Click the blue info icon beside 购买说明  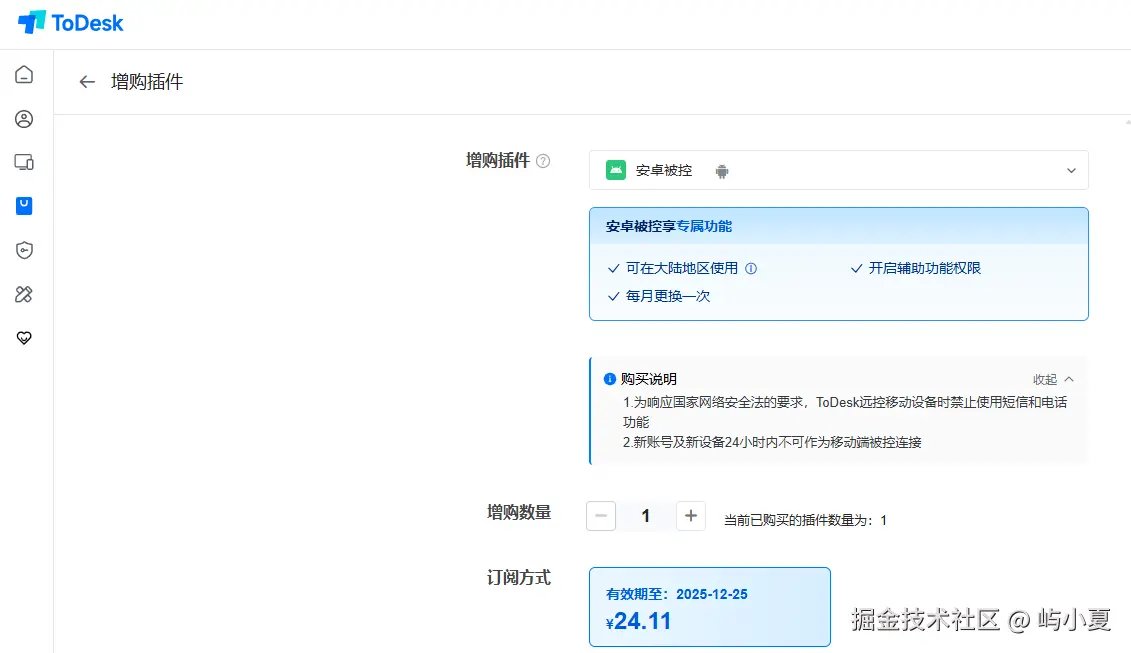(609, 379)
